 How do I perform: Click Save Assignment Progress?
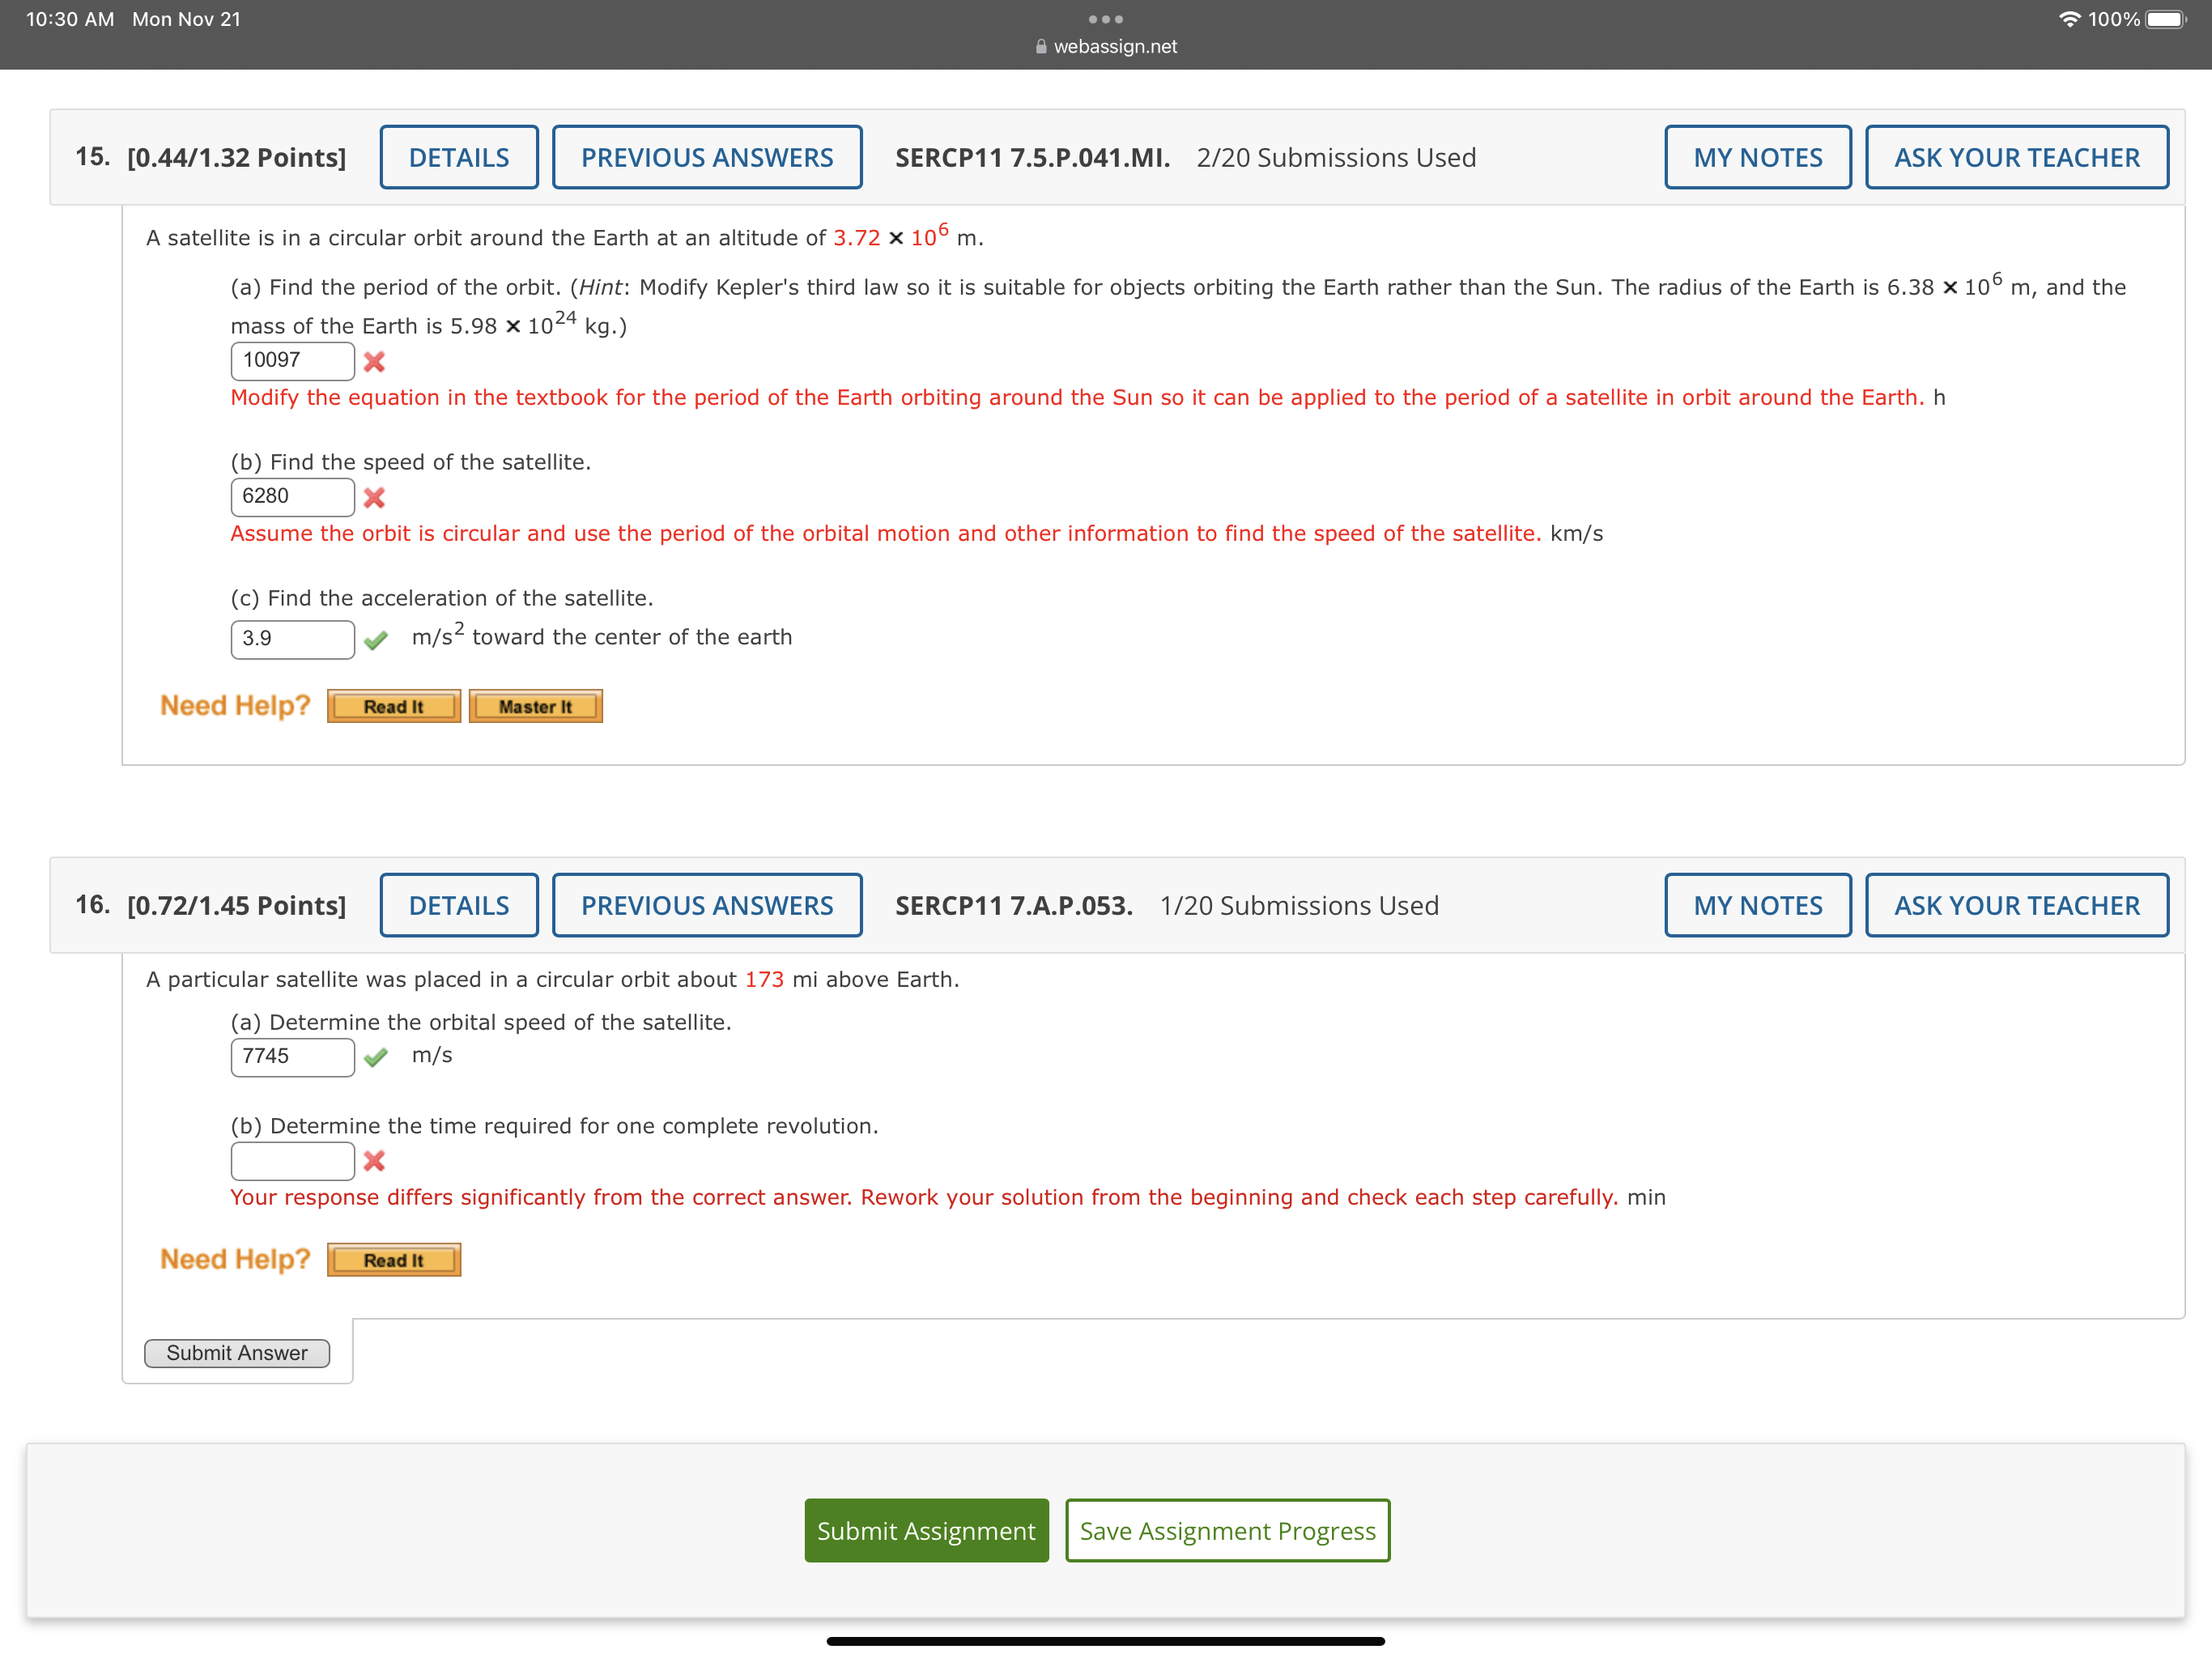click(1227, 1530)
